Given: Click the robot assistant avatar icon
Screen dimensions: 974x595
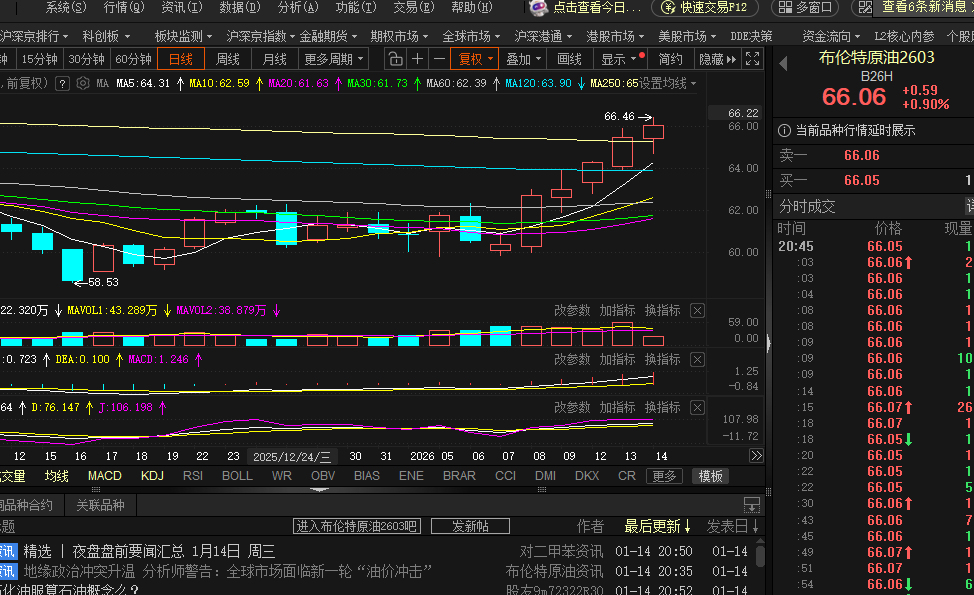Looking at the screenshot, I should click(538, 7).
